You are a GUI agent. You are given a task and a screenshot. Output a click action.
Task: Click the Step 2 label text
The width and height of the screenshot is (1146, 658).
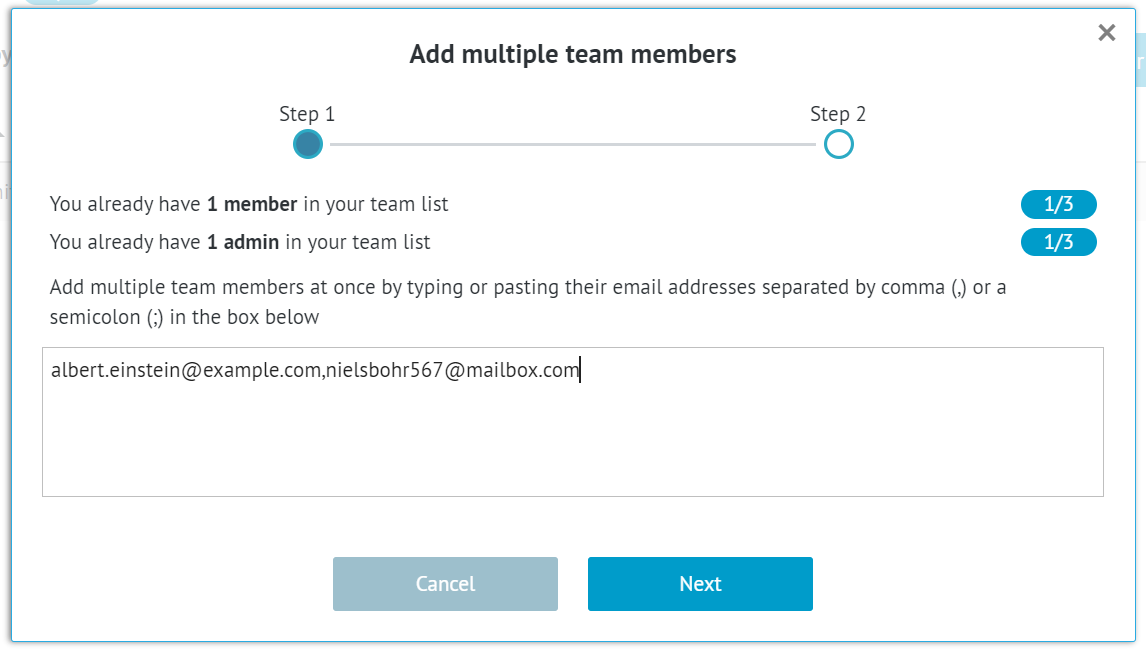coord(838,113)
